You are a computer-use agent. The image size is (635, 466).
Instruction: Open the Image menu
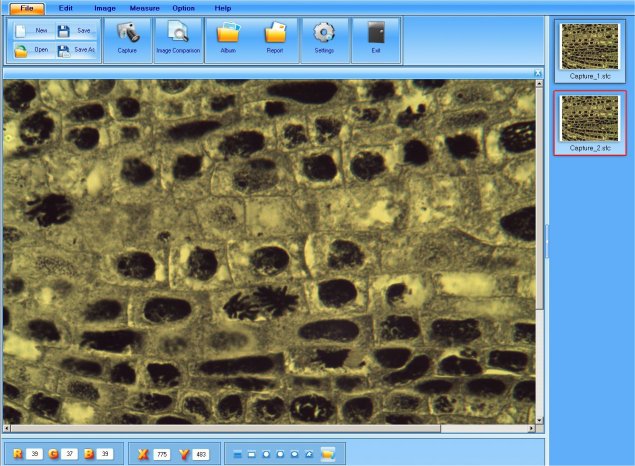click(105, 8)
